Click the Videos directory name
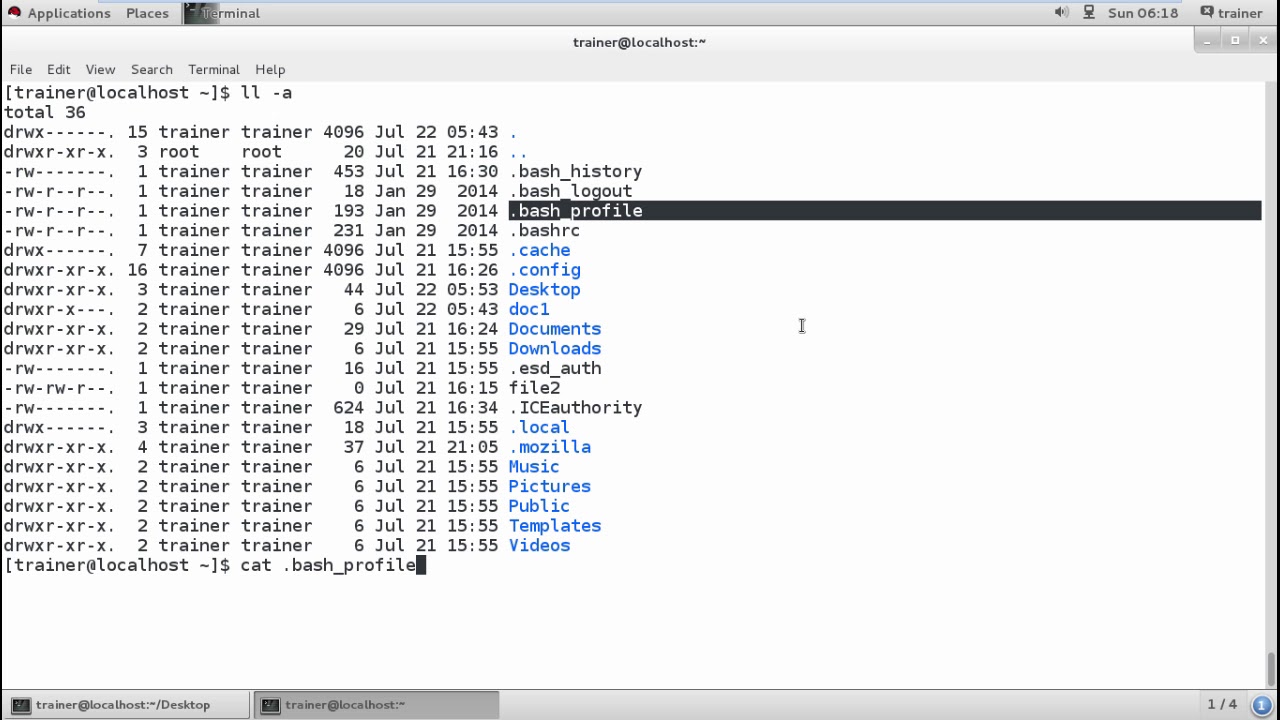The width and height of the screenshot is (1280, 720). 539,545
